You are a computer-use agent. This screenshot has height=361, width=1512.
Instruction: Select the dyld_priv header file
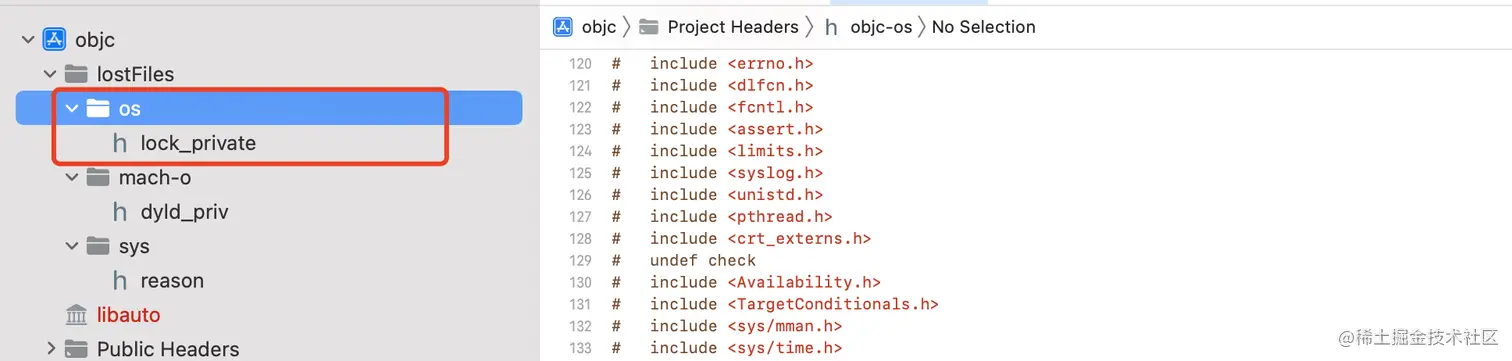click(185, 212)
